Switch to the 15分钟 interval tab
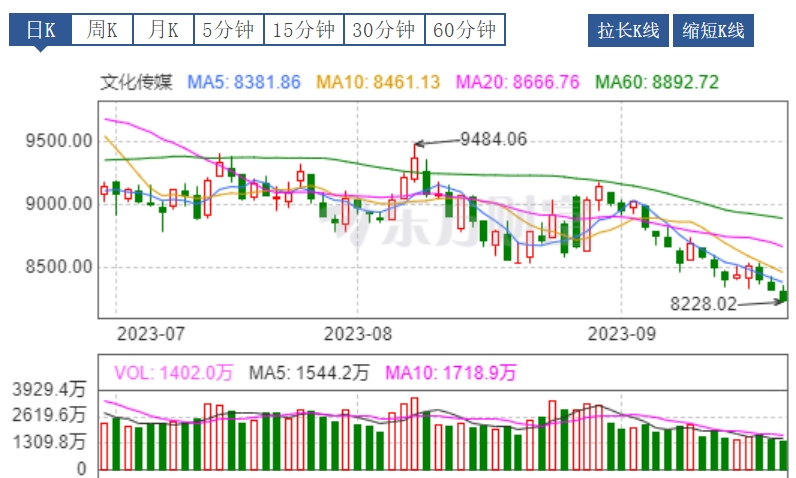The height and width of the screenshot is (478, 796). [304, 30]
